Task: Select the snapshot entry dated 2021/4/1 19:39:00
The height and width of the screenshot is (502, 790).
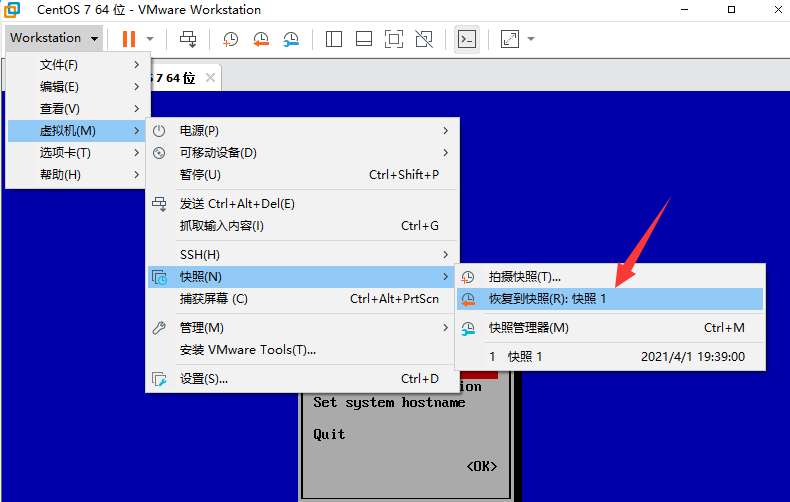Action: click(610, 356)
